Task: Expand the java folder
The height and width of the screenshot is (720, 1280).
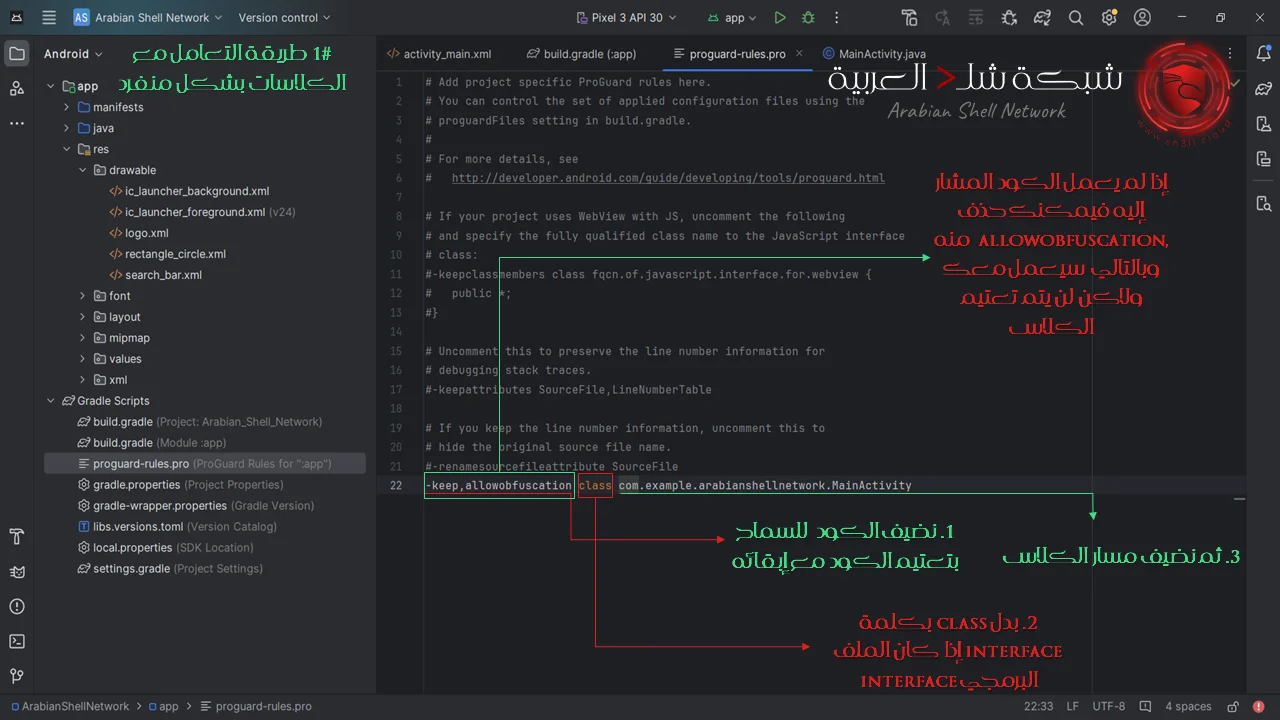Action: pyautogui.click(x=67, y=128)
